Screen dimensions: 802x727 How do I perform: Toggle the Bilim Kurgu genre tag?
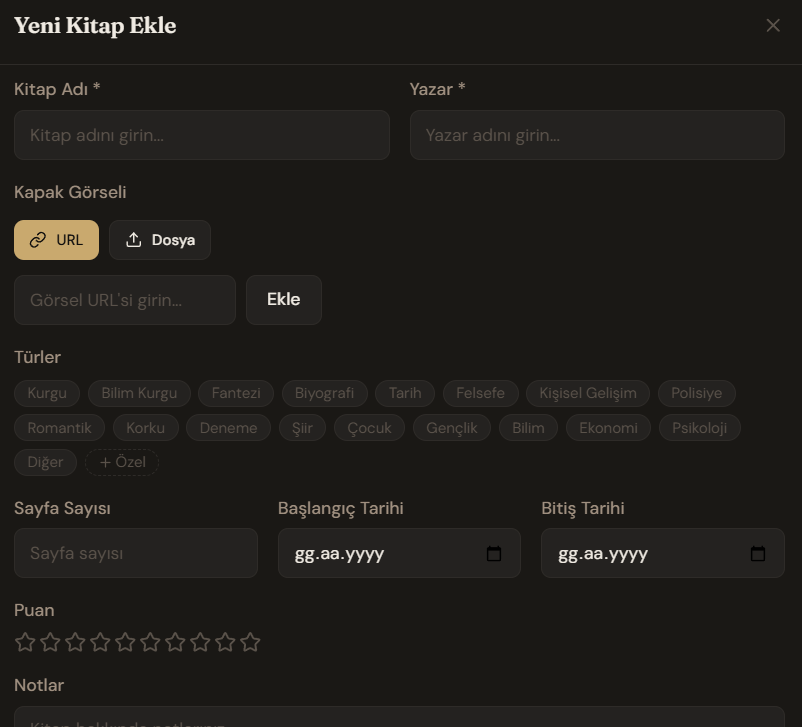(139, 393)
